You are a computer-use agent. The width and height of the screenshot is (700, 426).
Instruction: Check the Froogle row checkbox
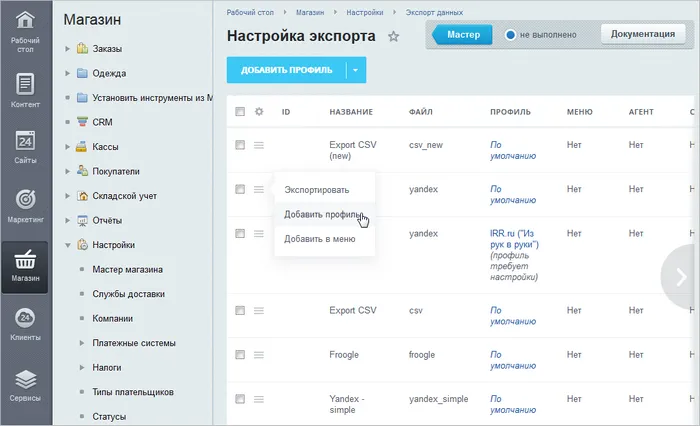[240, 355]
